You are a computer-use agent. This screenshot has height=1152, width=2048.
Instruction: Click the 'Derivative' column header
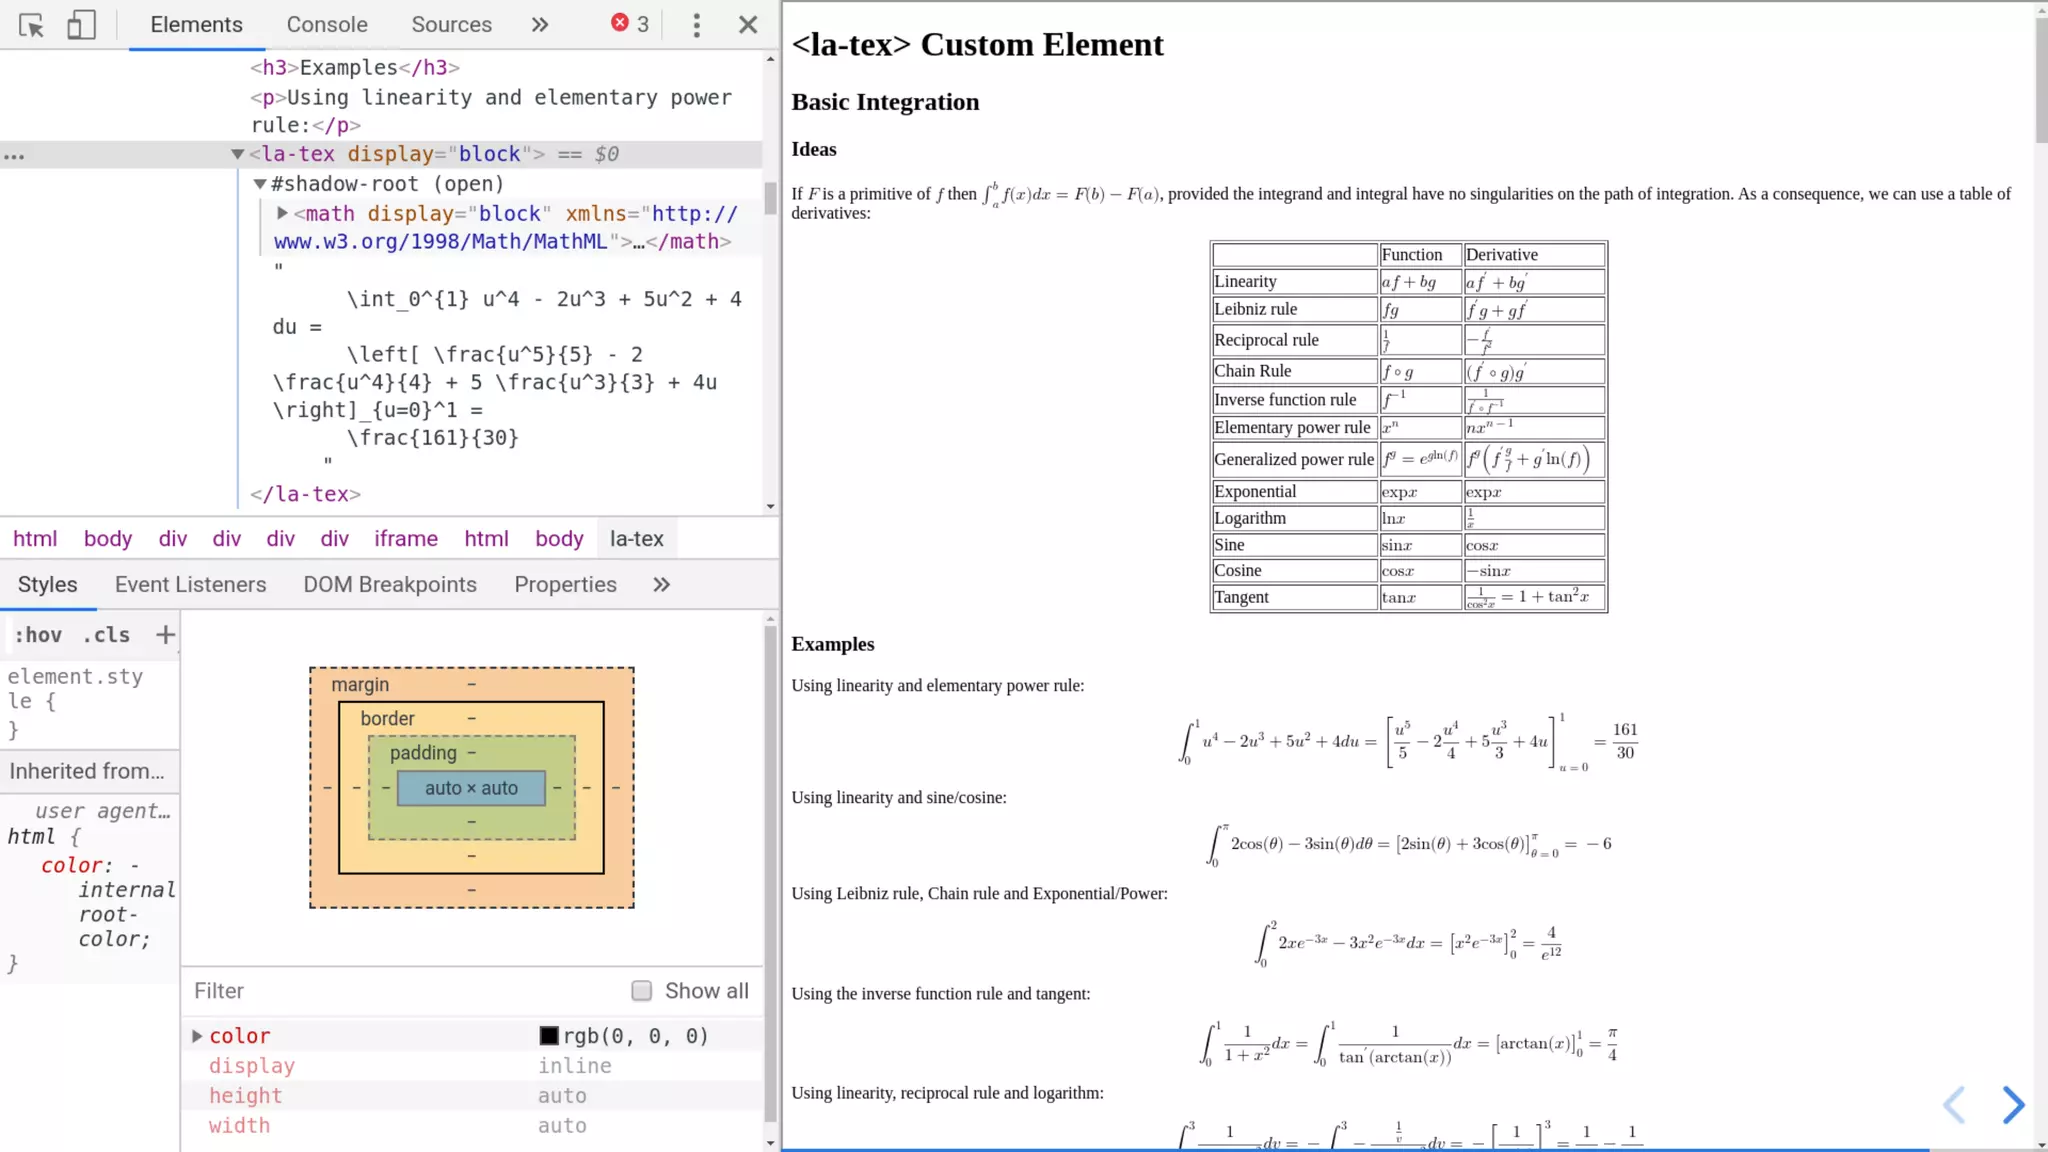(1534, 255)
